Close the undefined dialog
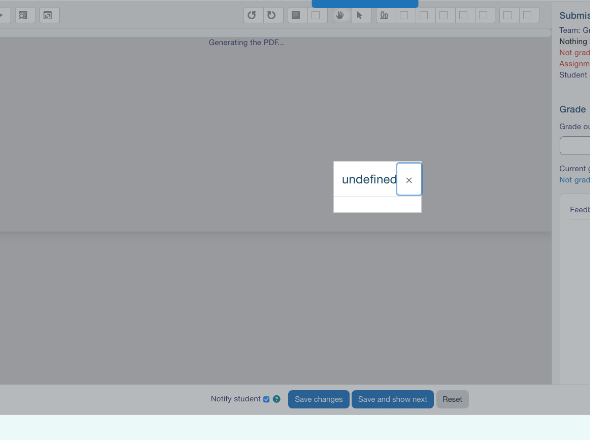The height and width of the screenshot is (440, 590). (x=409, y=180)
